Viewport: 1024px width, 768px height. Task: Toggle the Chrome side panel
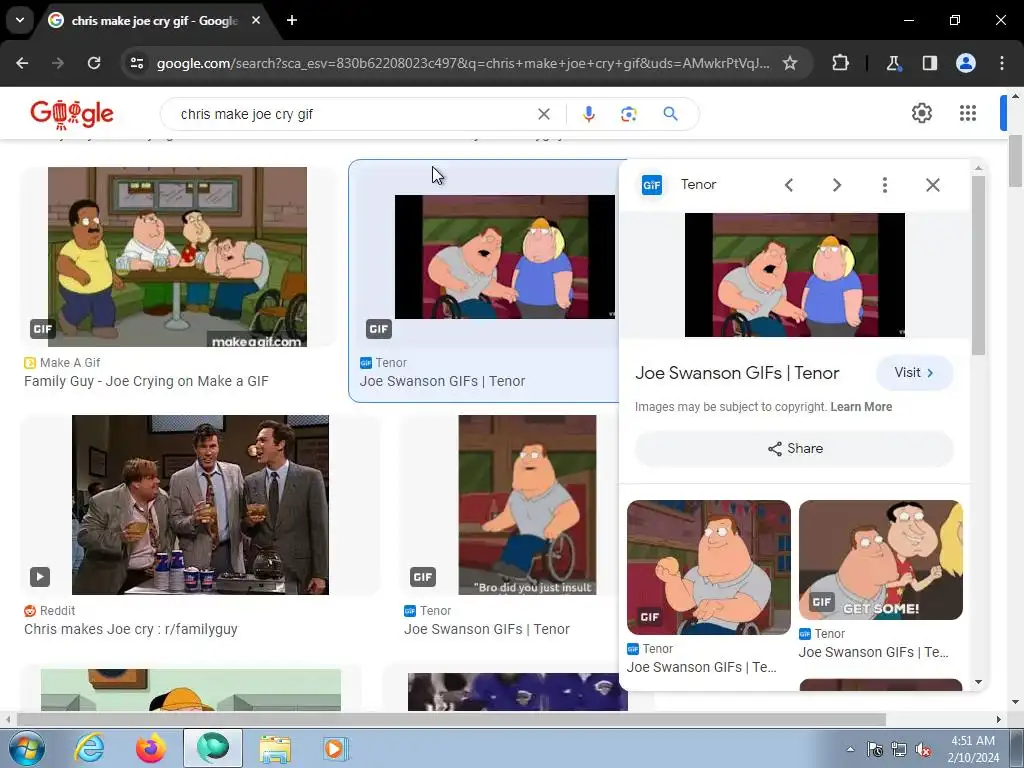point(929,63)
